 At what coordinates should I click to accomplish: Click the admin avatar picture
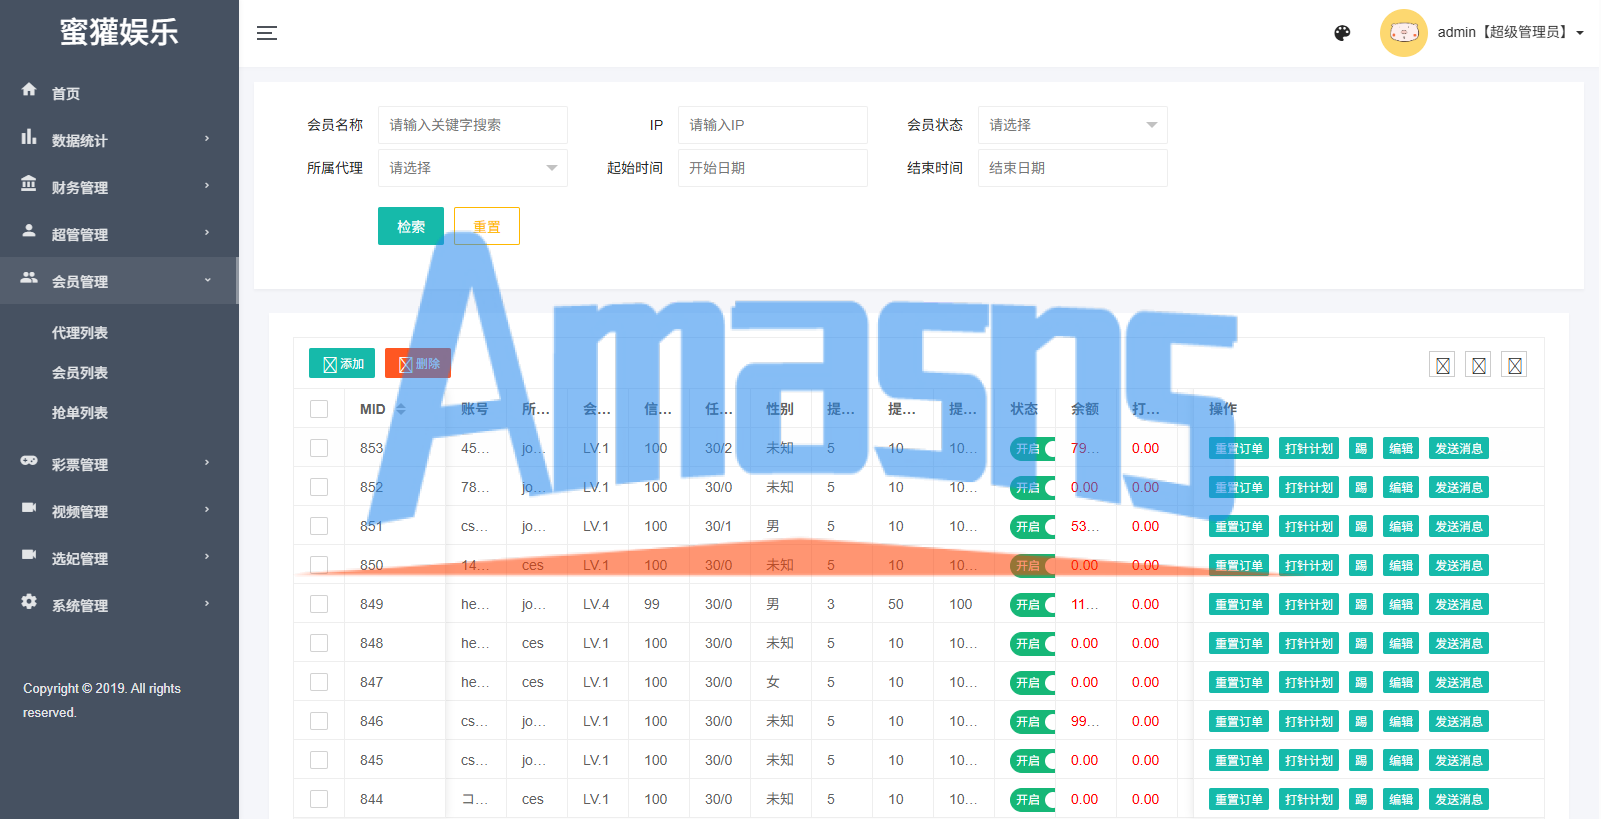1403,33
